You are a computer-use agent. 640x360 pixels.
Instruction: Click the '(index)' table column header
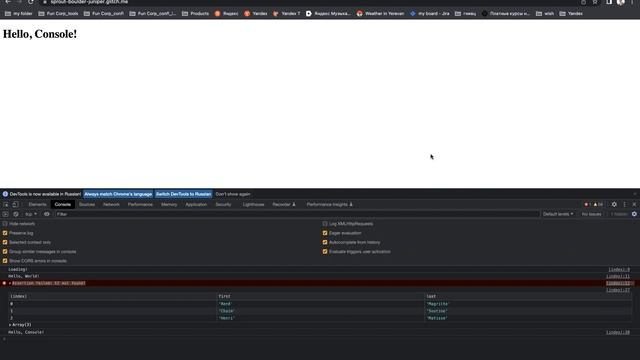113,296
